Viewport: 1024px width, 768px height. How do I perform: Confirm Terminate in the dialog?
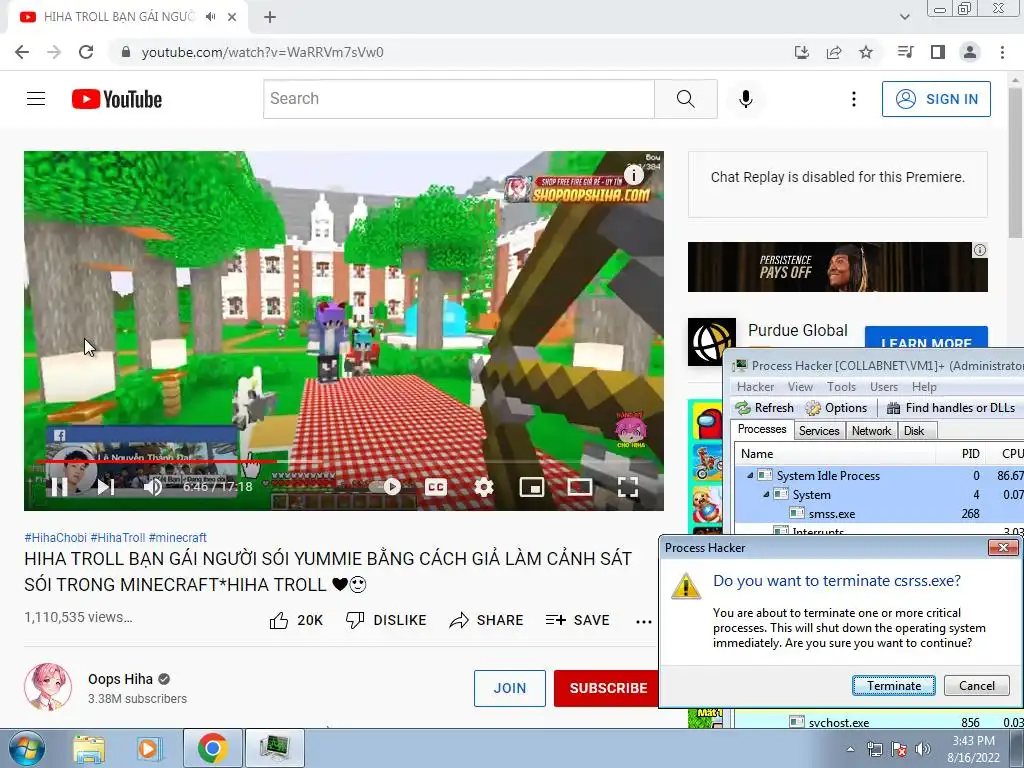pos(893,686)
